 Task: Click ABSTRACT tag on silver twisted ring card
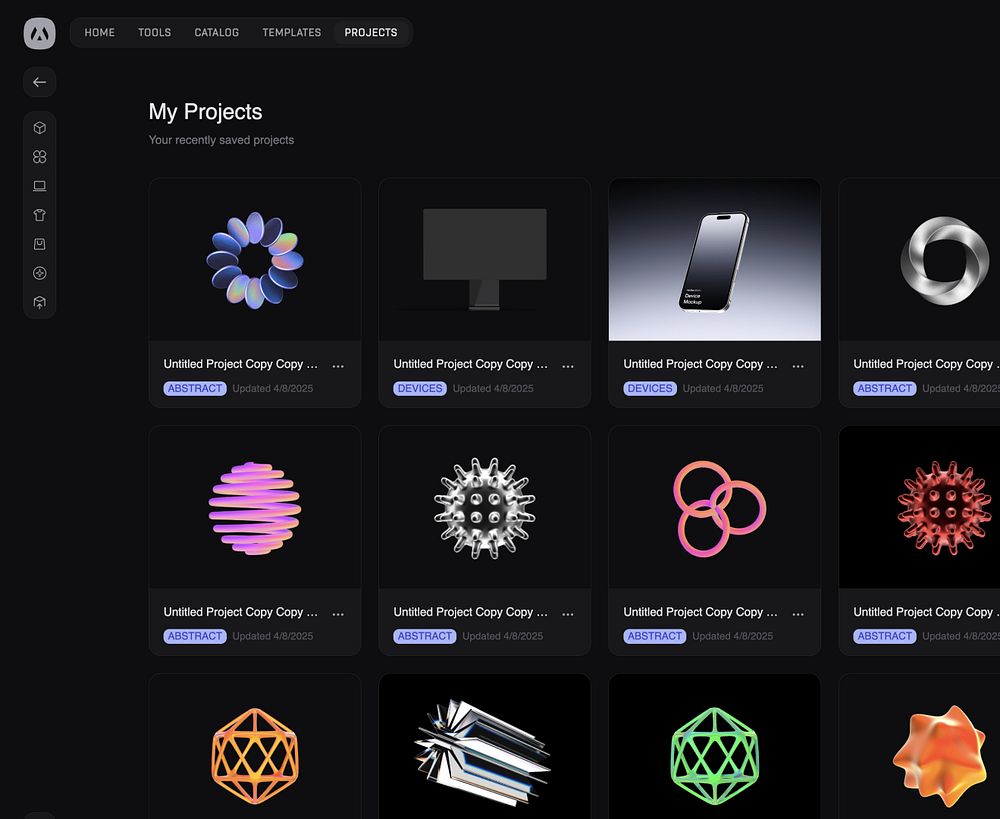click(x=885, y=388)
